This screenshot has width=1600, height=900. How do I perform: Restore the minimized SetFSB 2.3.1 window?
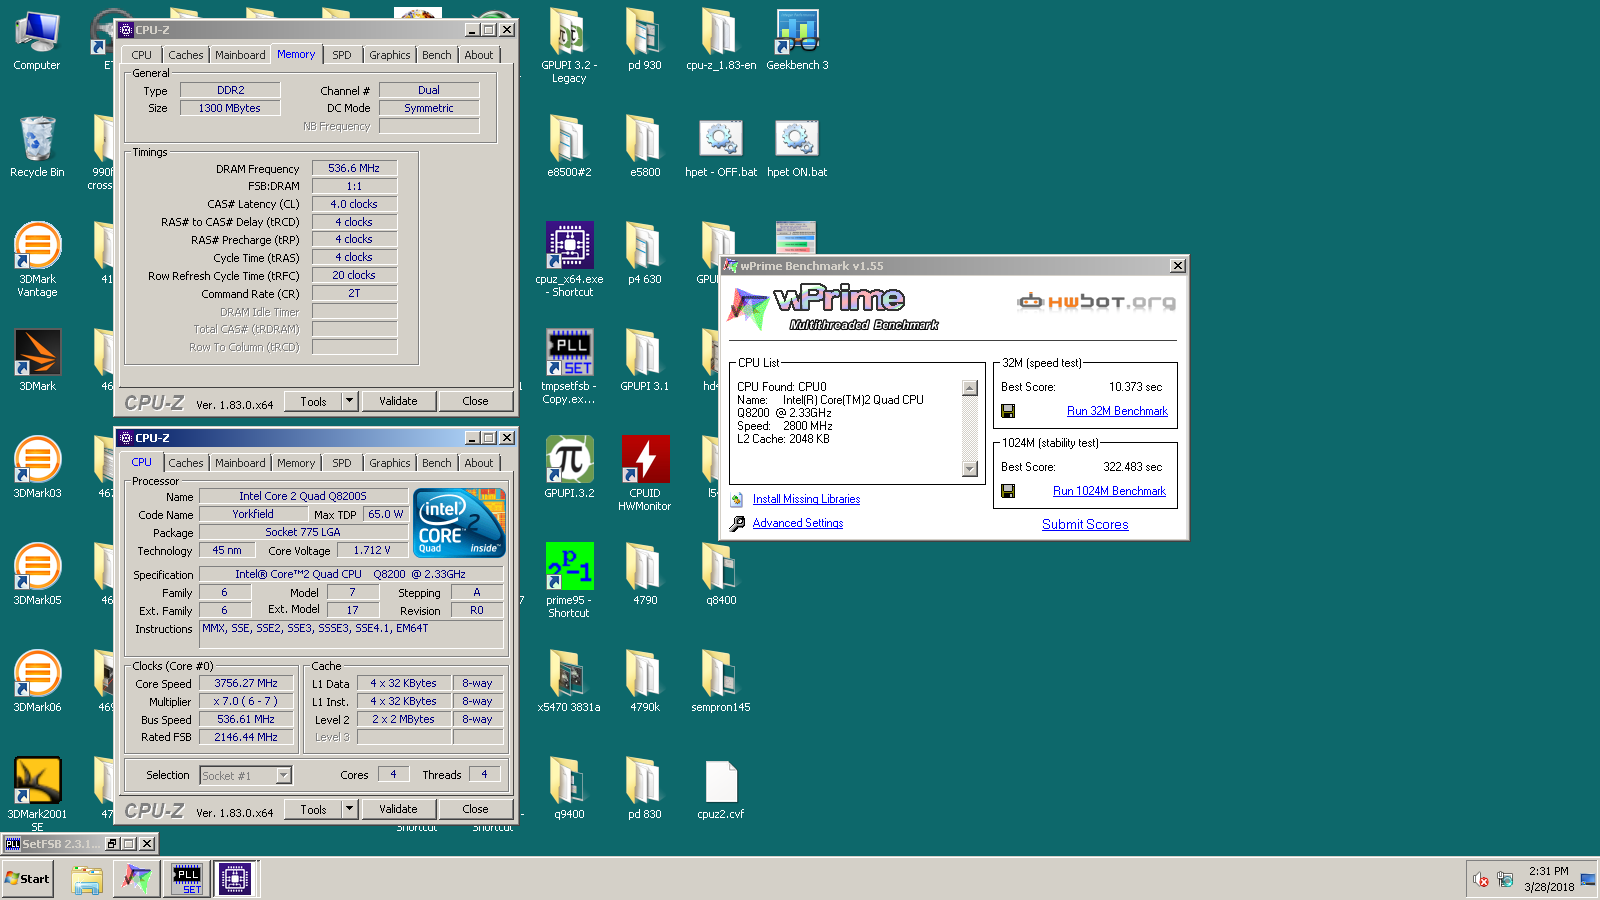click(113, 844)
